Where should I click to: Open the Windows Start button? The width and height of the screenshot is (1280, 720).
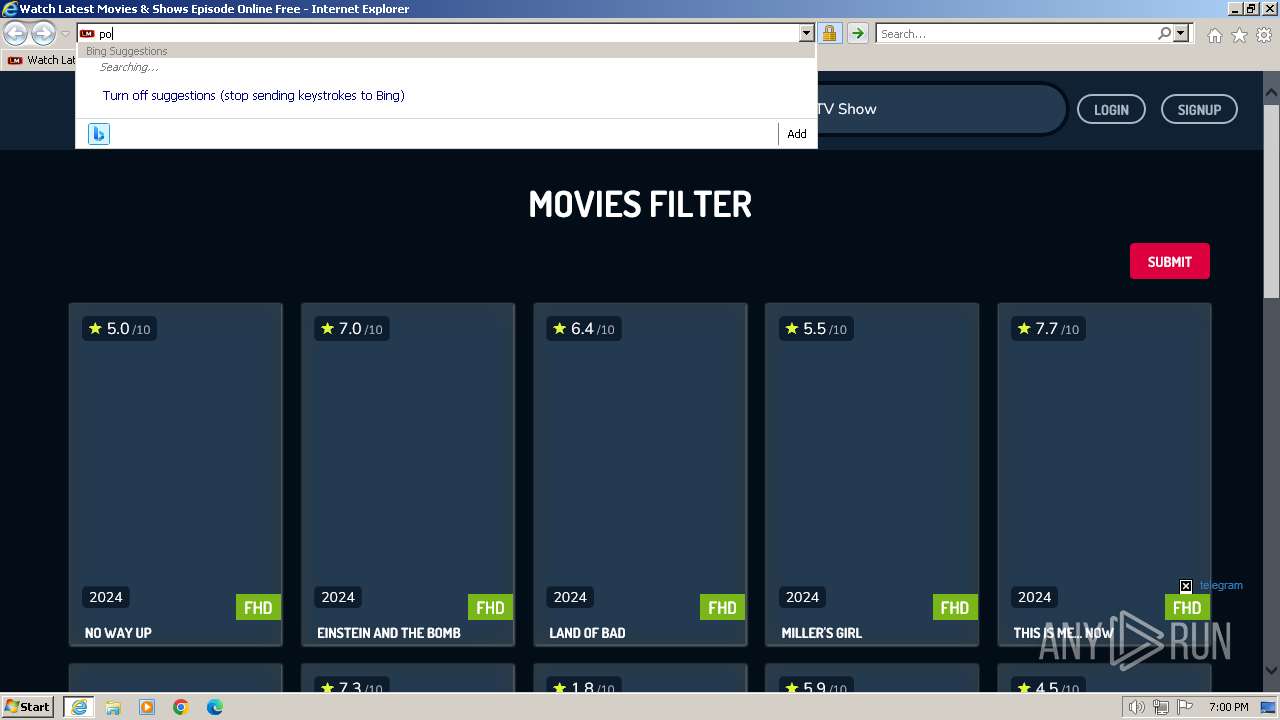pyautogui.click(x=28, y=707)
